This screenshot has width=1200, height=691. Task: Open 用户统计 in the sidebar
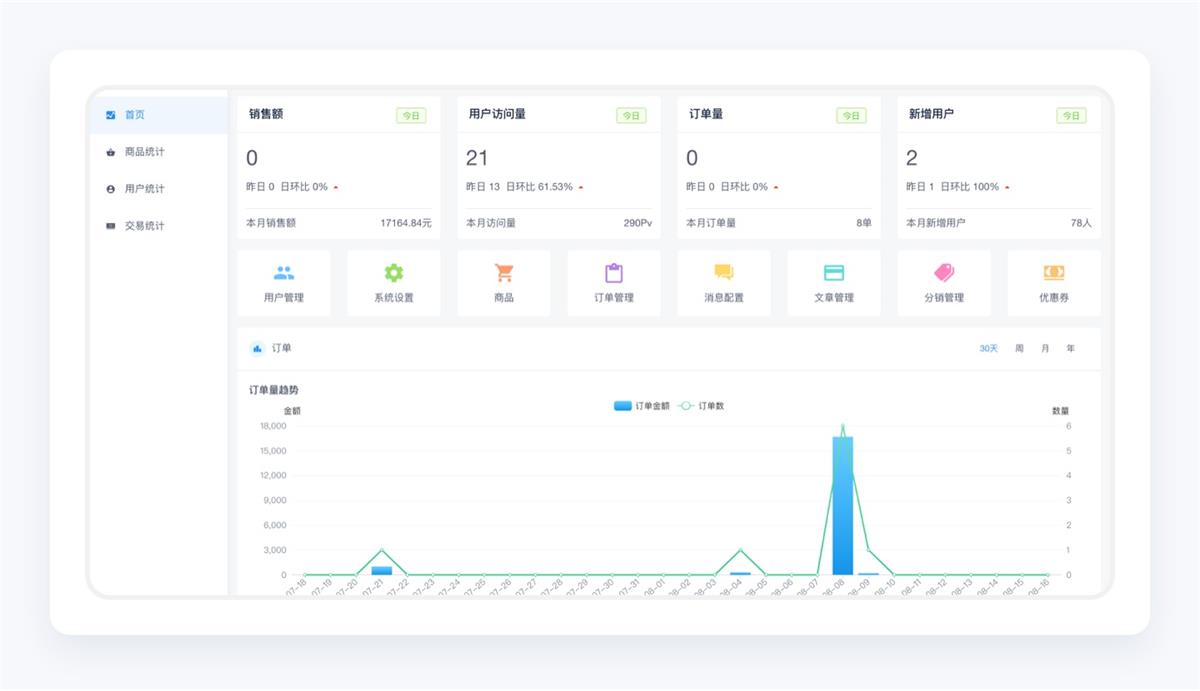144,189
